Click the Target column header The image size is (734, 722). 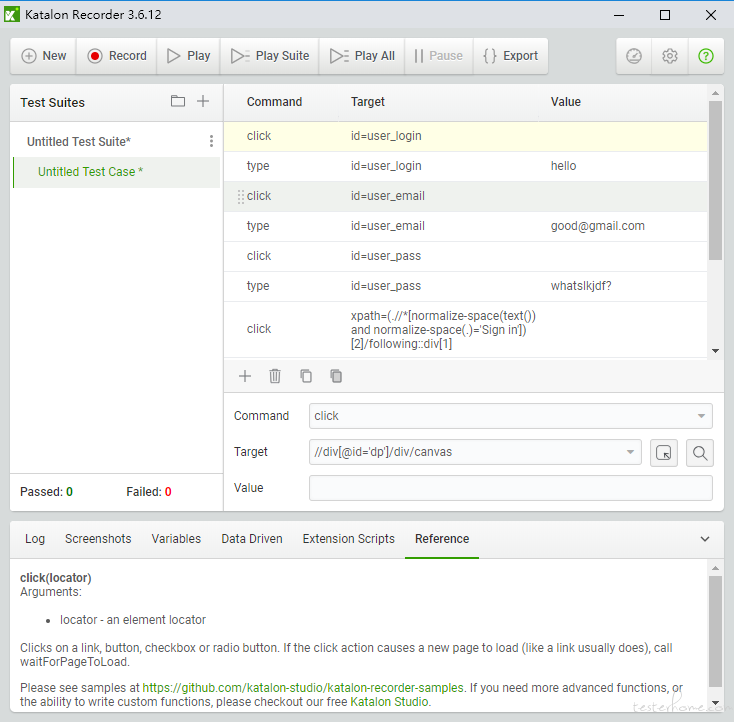368,102
